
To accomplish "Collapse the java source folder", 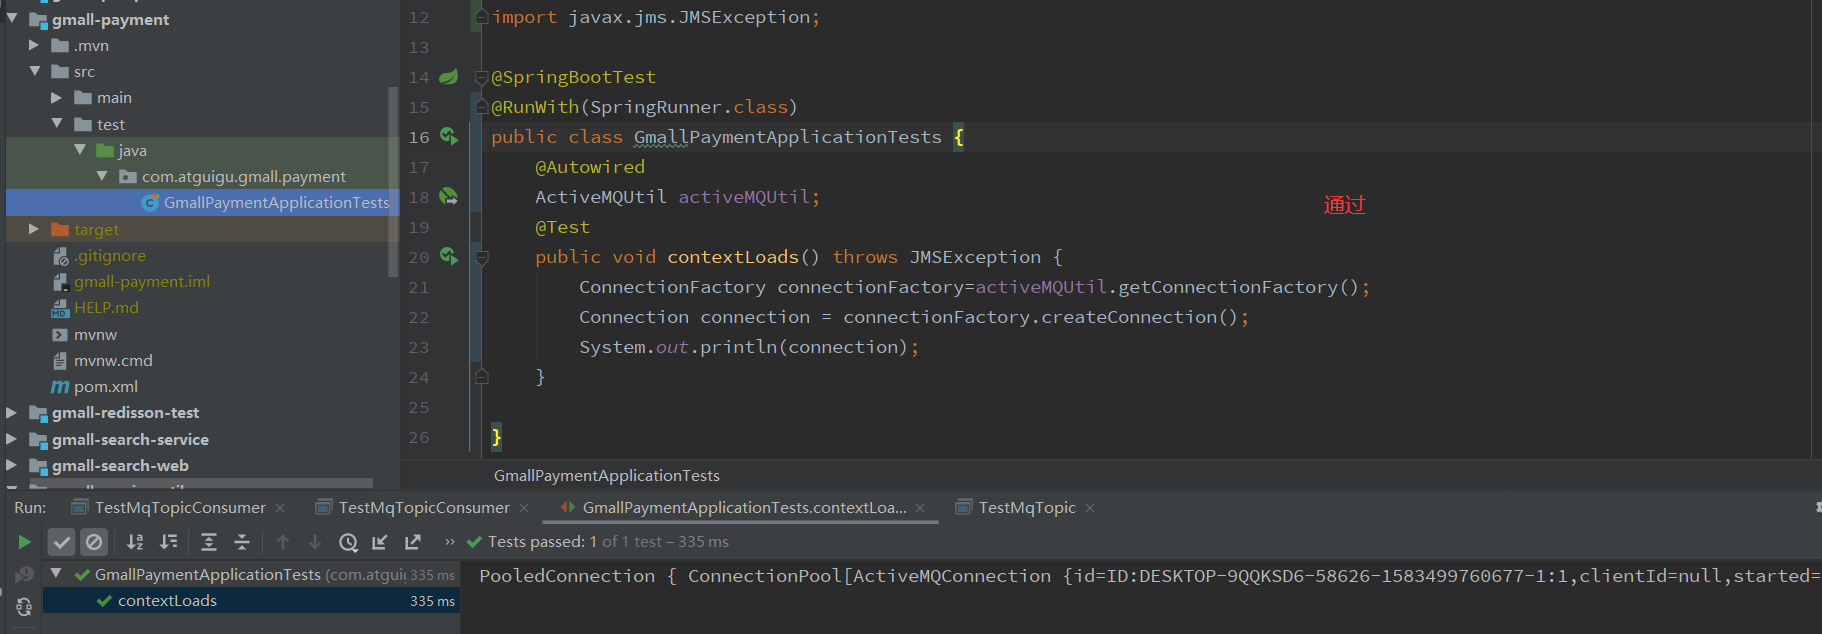I will pos(80,150).
